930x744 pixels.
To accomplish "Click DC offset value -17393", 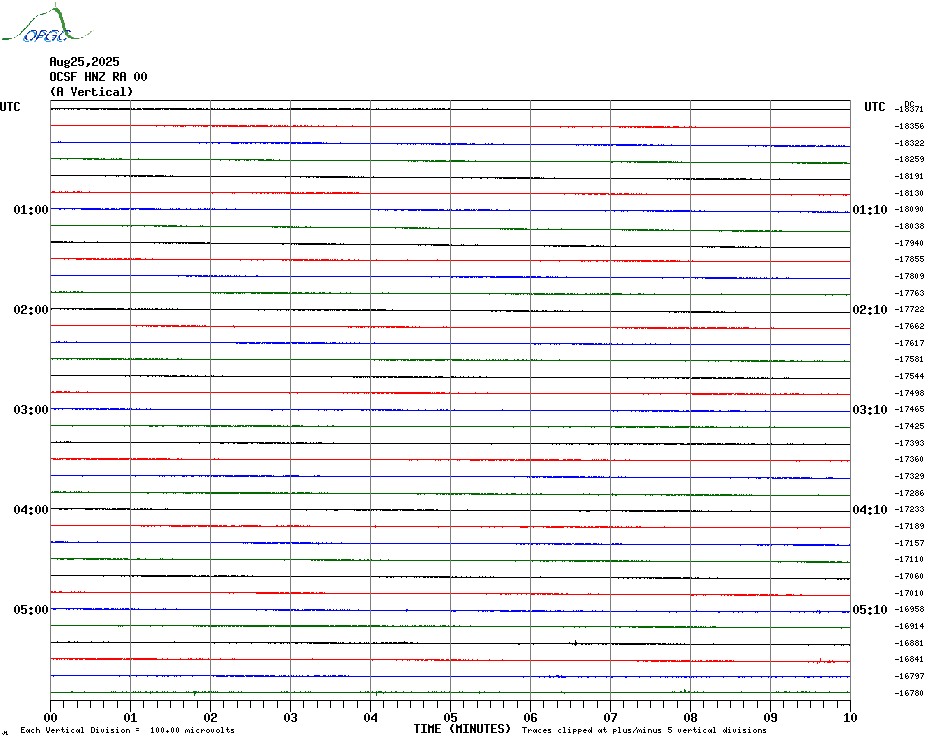I will [909, 443].
